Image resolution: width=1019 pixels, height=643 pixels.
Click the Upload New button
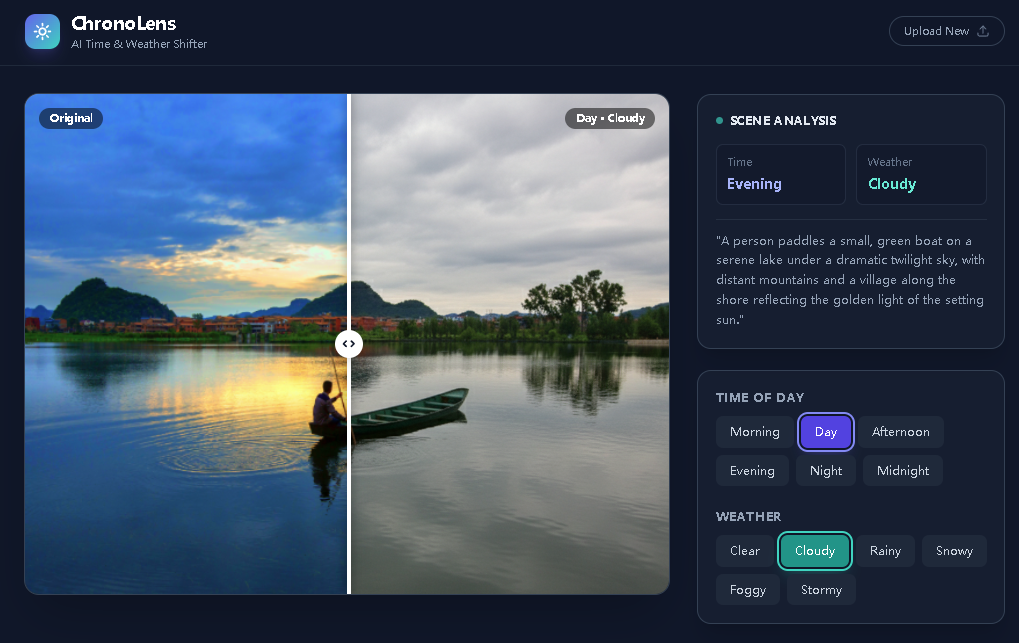(x=945, y=31)
